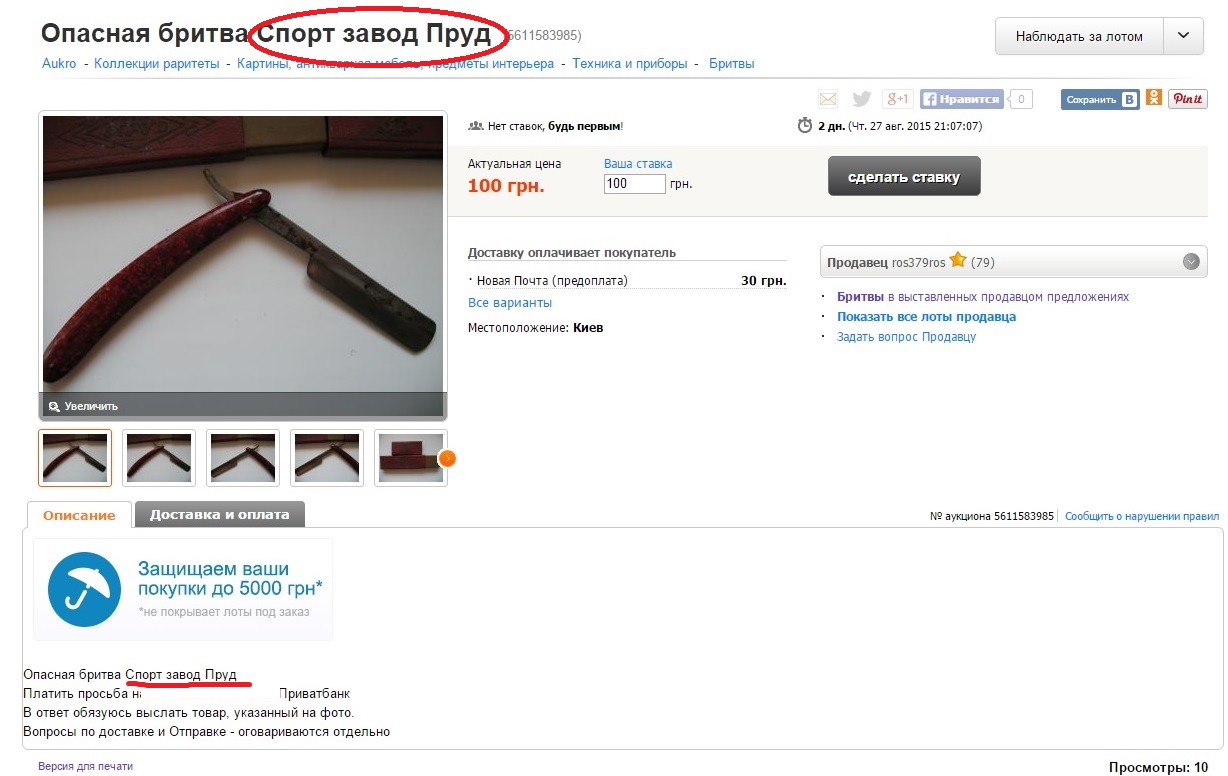Screen dimensions: 1228x776
Task: Click the Ваша ставка bid input field
Action: (x=635, y=184)
